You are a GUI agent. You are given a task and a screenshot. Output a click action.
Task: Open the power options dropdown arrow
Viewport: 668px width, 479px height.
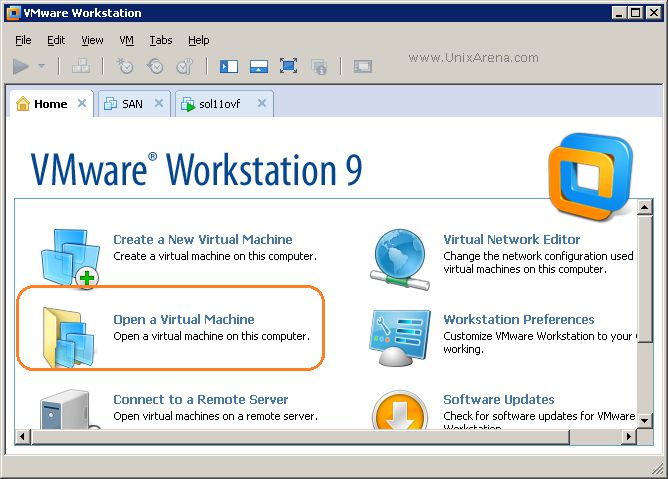41,67
